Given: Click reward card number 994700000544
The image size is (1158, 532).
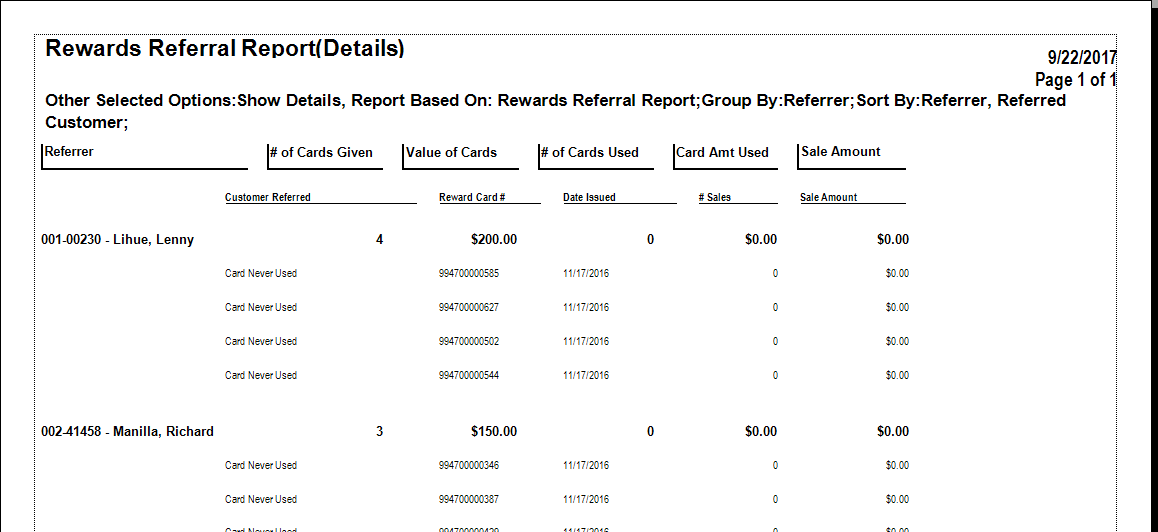Looking at the screenshot, I should (x=468, y=376).
